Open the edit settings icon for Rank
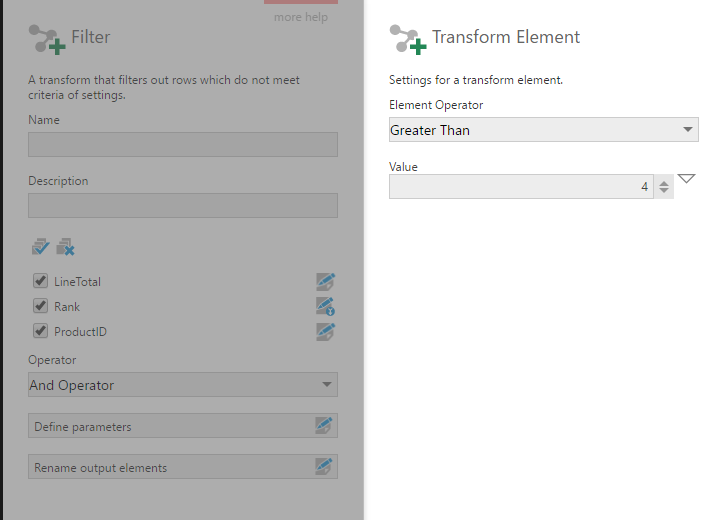This screenshot has height=520, width=722. click(x=324, y=307)
